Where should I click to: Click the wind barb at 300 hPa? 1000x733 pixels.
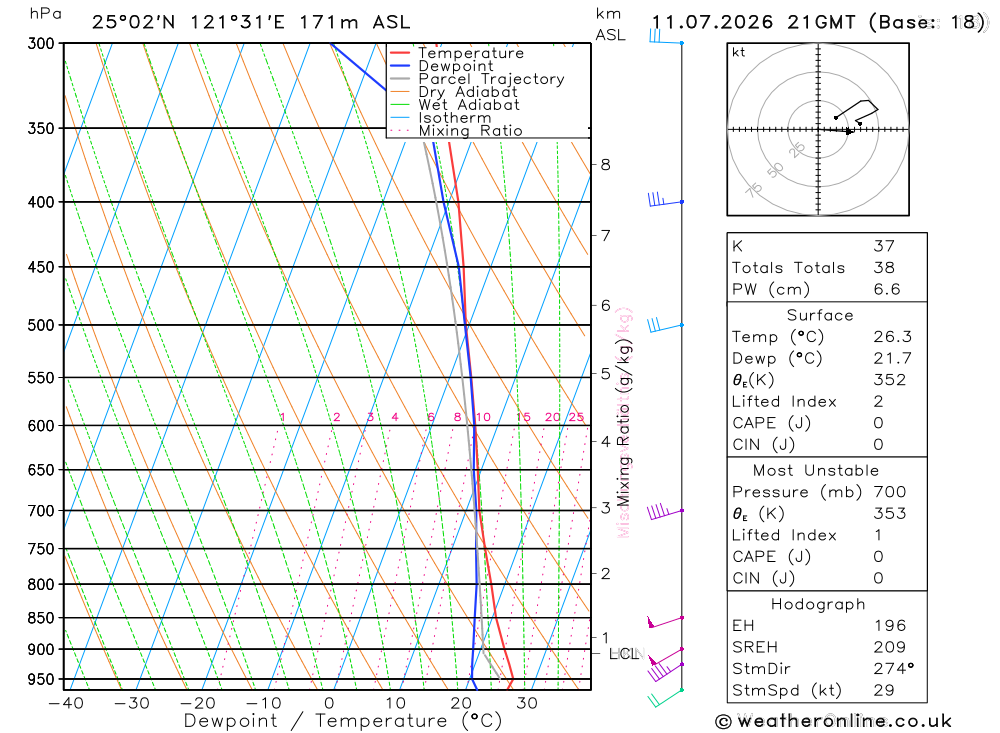pyautogui.click(x=665, y=38)
